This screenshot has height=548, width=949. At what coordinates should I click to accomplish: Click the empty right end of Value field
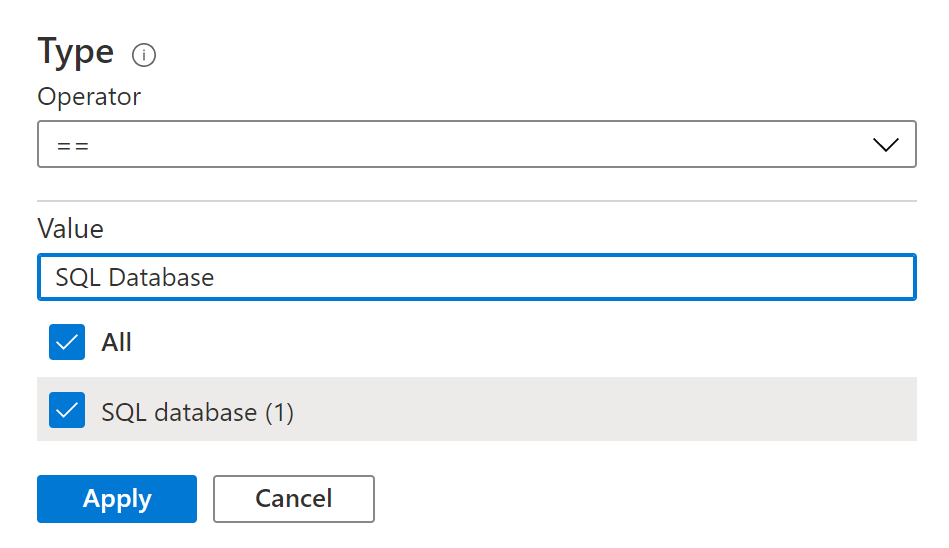click(x=850, y=277)
